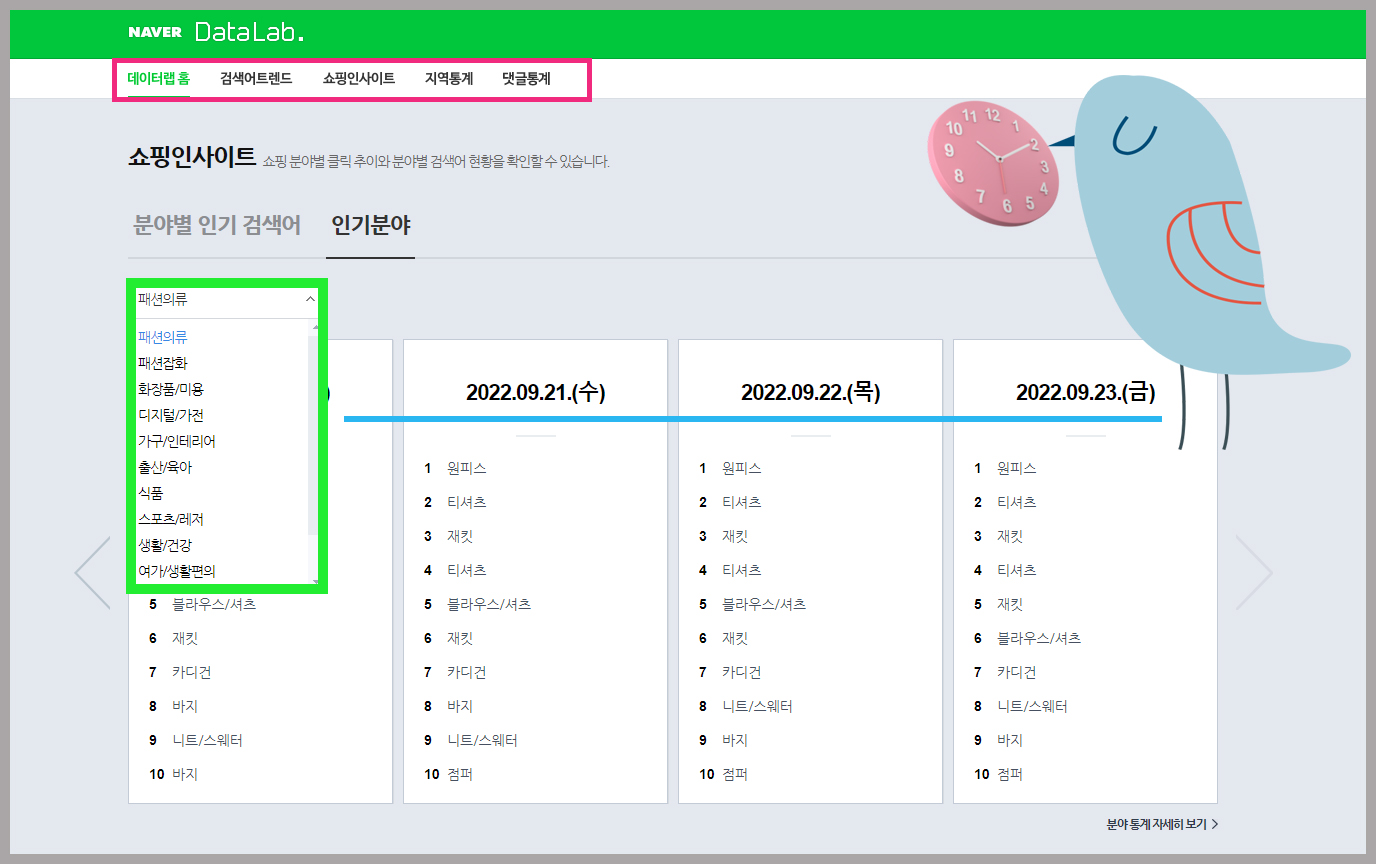Collapse the 패션의류 category dropdown caret
The image size is (1376, 864).
click(x=309, y=299)
